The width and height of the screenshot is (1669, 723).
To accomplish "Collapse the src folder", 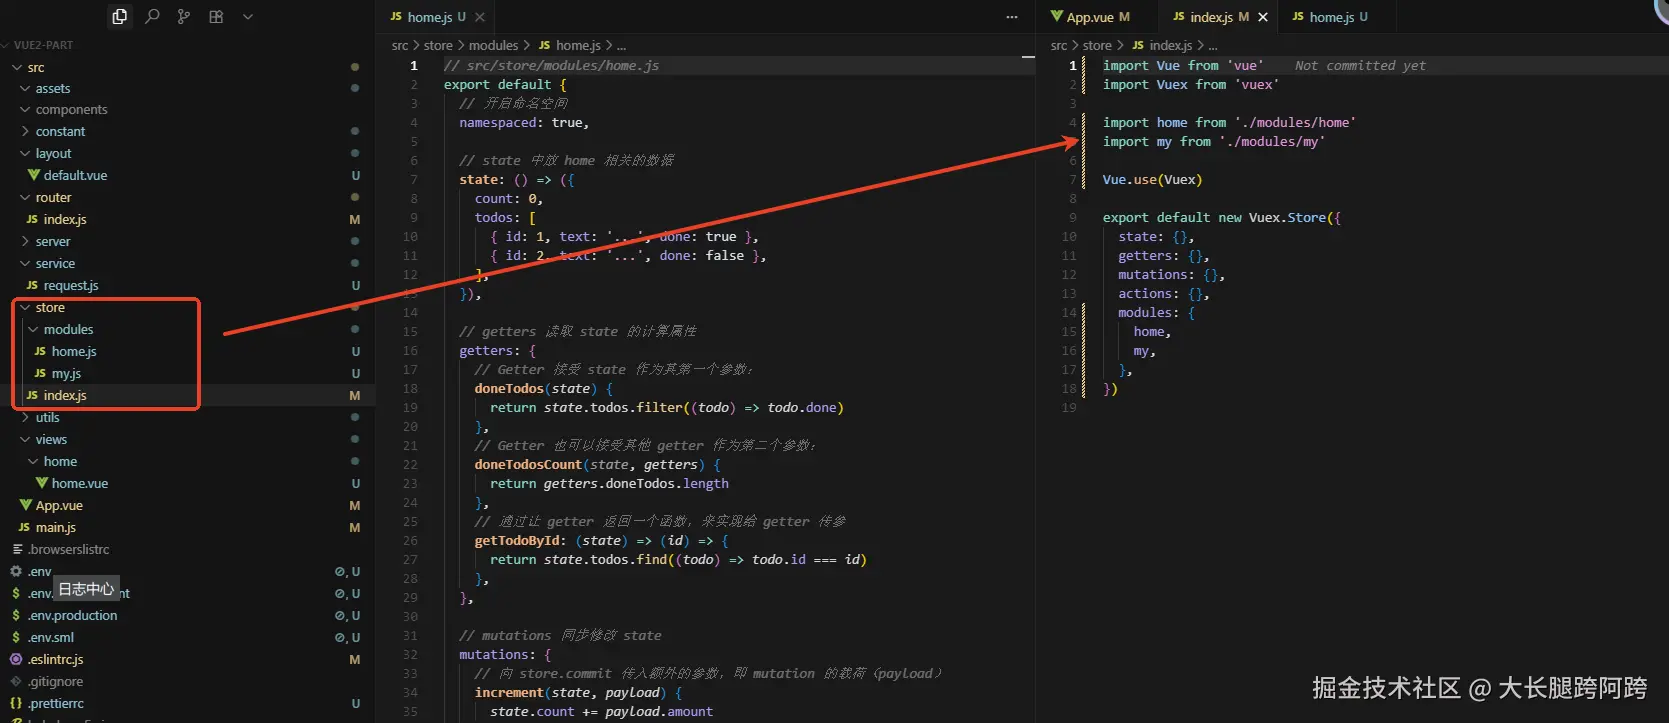I will pos(36,67).
